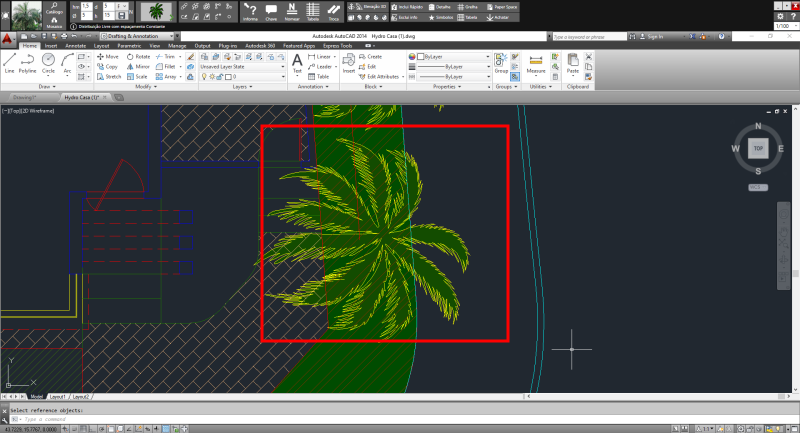The width and height of the screenshot is (800, 433).
Task: Click the keyword search field
Action: point(589,37)
